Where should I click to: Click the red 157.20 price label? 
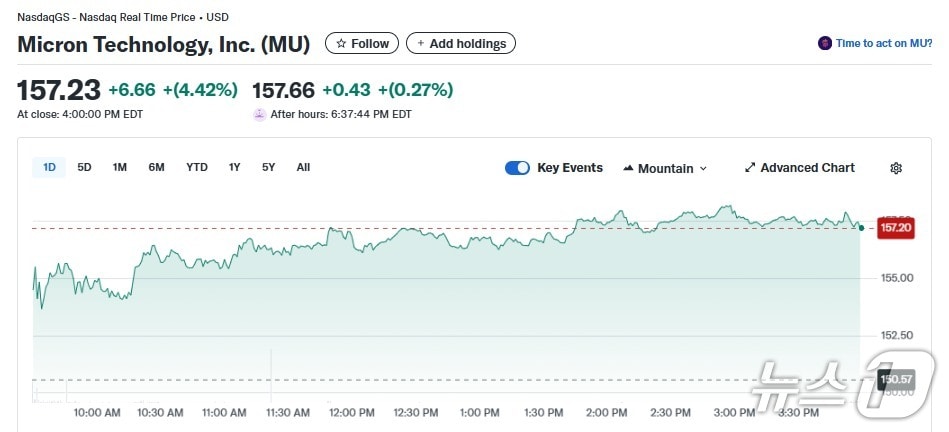pos(895,228)
